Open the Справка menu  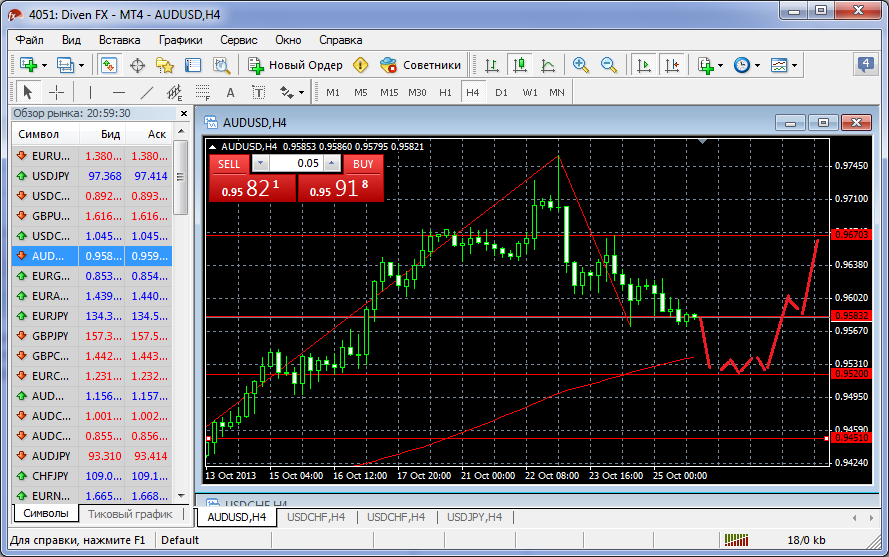pyautogui.click(x=340, y=40)
